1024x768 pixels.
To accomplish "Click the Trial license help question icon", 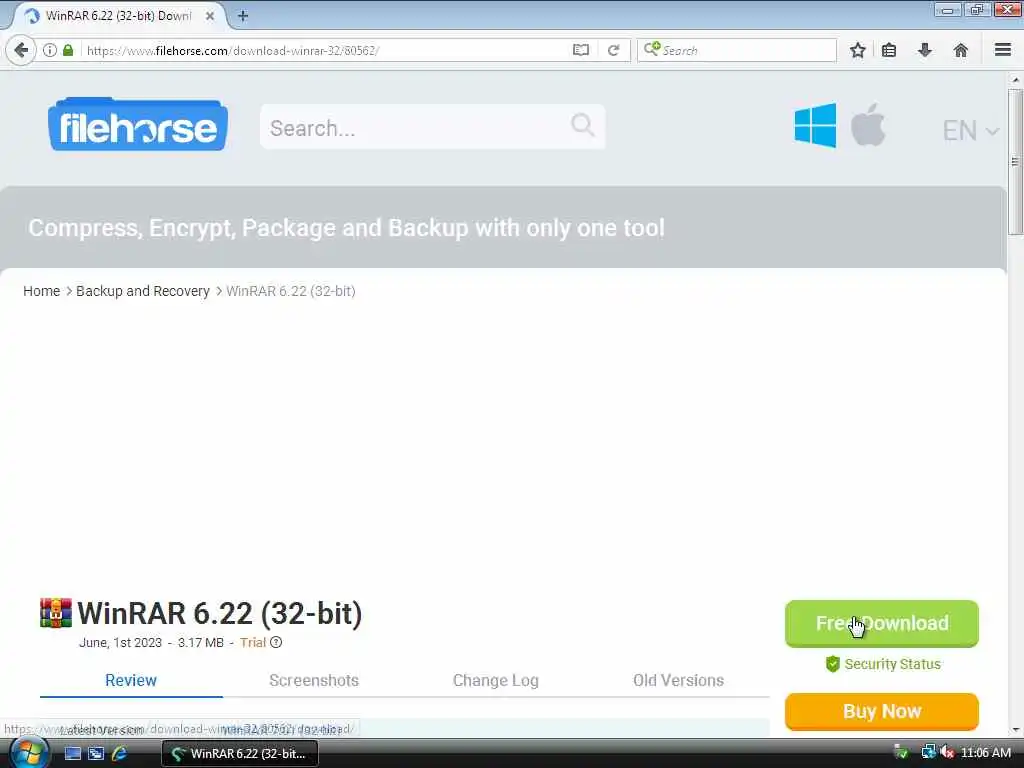I will tap(276, 642).
